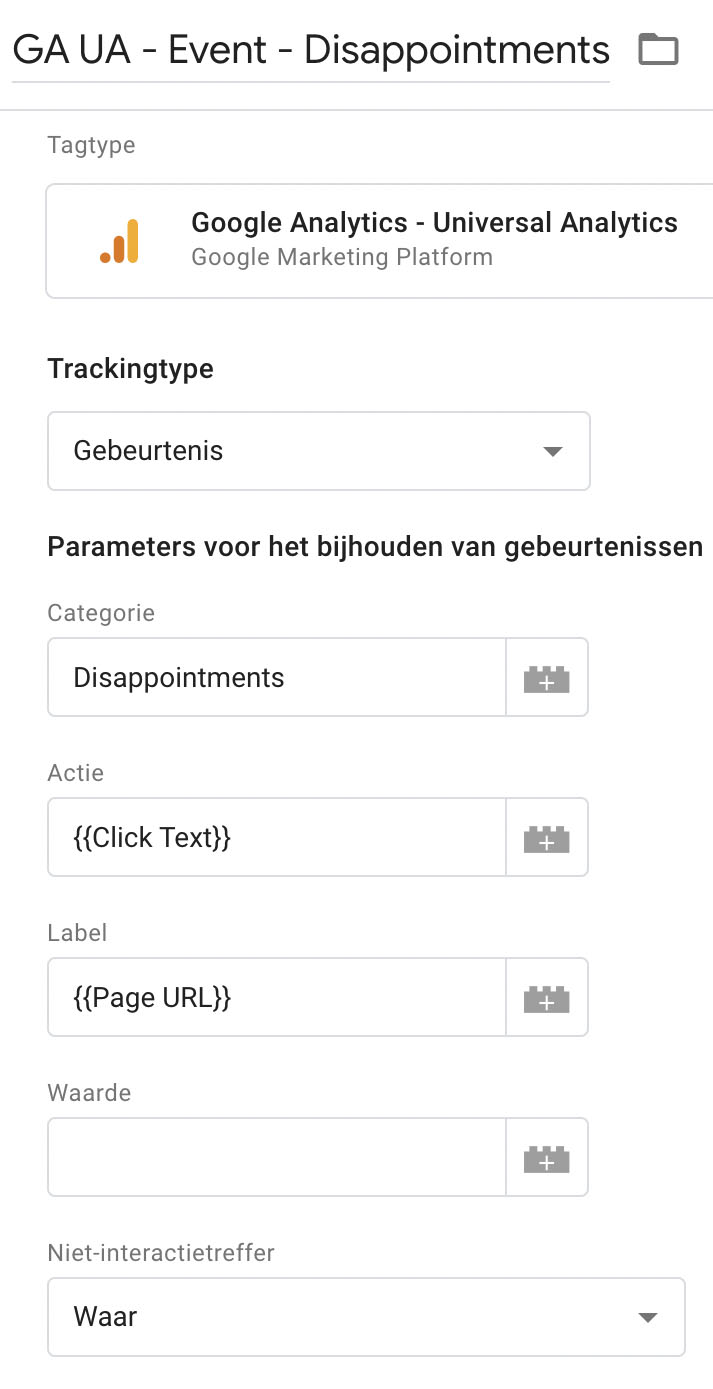
Task: Focus the Actie field with {{Click Text}}
Action: (x=277, y=837)
